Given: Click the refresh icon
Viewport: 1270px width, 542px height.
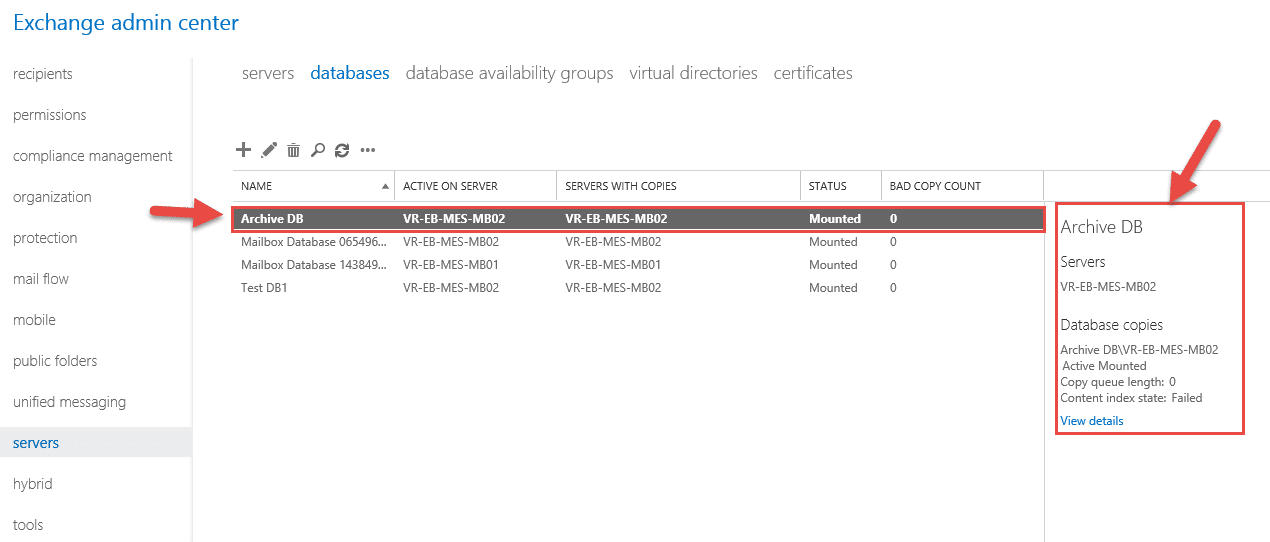Looking at the screenshot, I should [342, 150].
